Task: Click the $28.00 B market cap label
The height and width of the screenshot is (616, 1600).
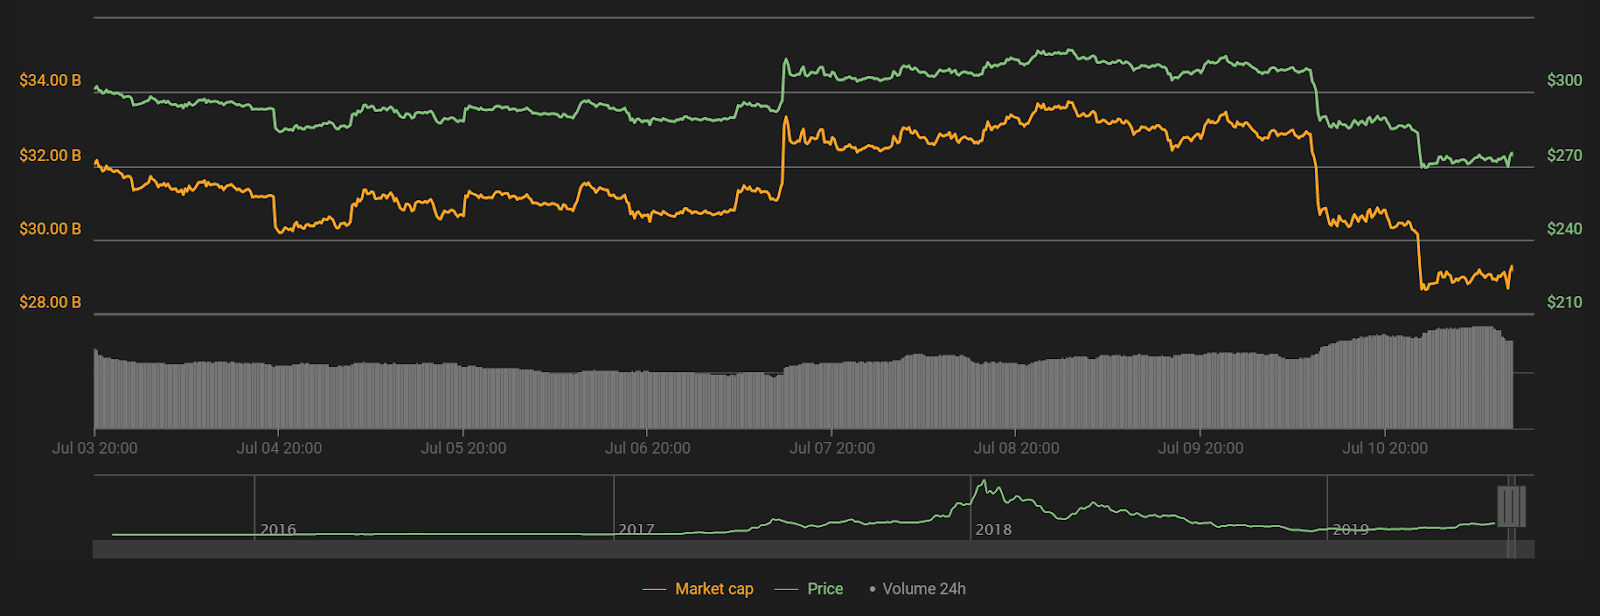Action: pyautogui.click(x=50, y=302)
